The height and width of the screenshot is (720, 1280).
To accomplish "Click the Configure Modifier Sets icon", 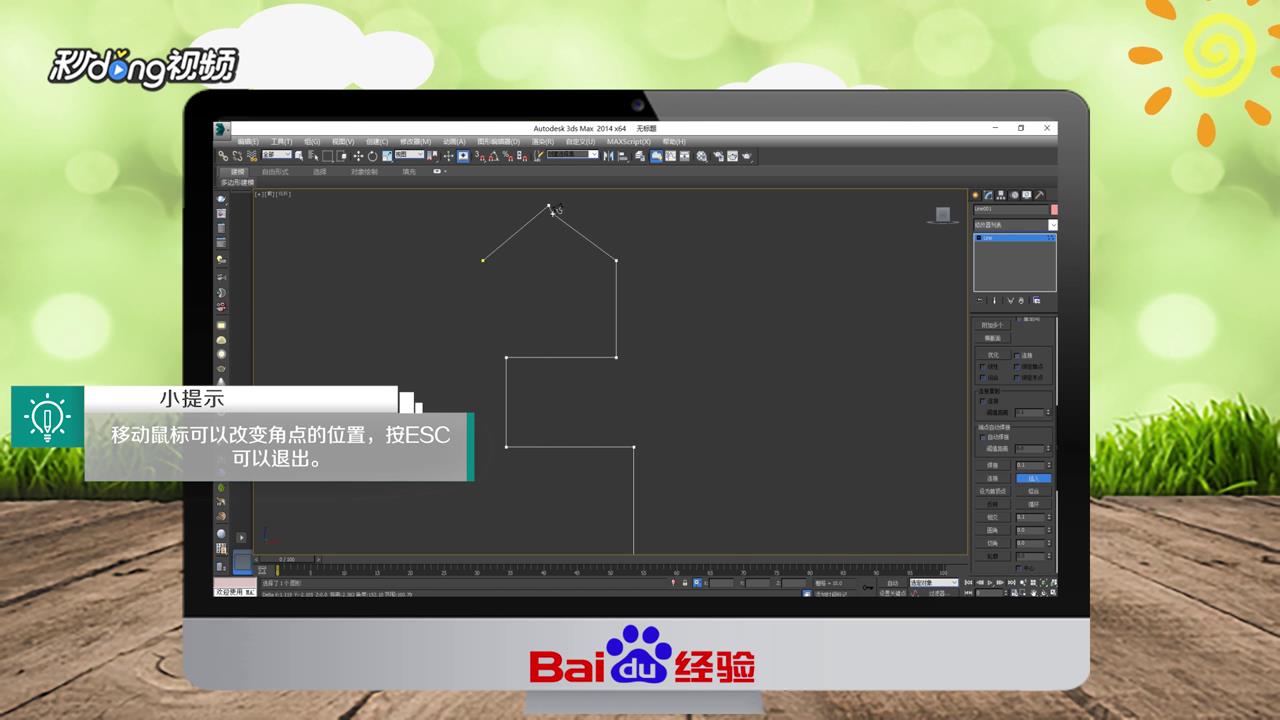I will tap(1036, 300).
